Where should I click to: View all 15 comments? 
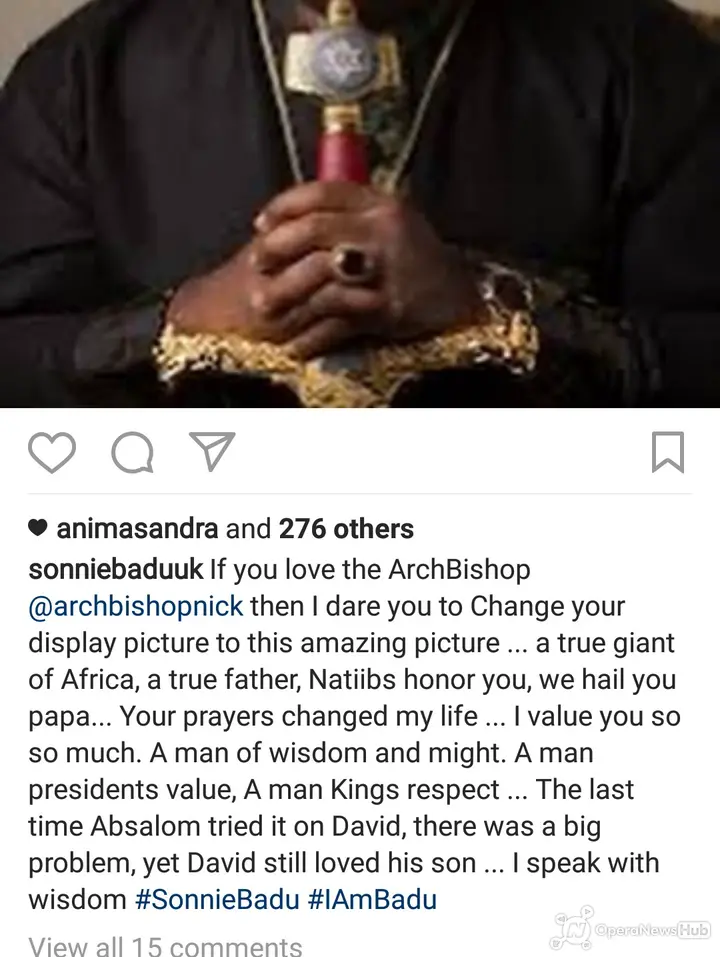click(x=165, y=945)
